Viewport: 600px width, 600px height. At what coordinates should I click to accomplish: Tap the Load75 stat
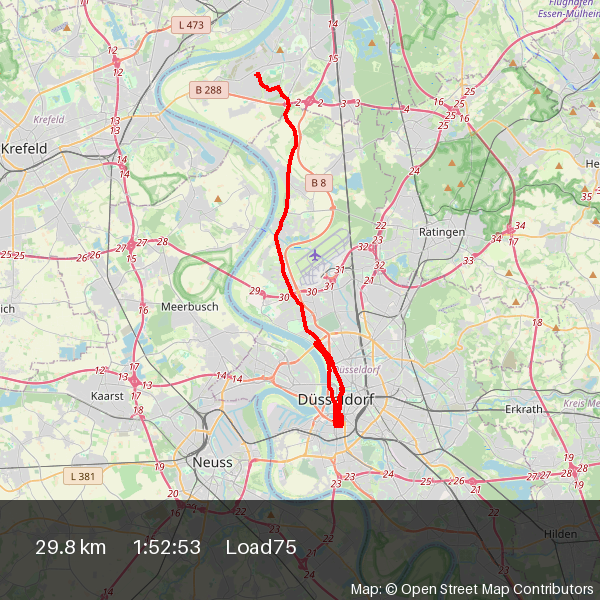(x=261, y=547)
